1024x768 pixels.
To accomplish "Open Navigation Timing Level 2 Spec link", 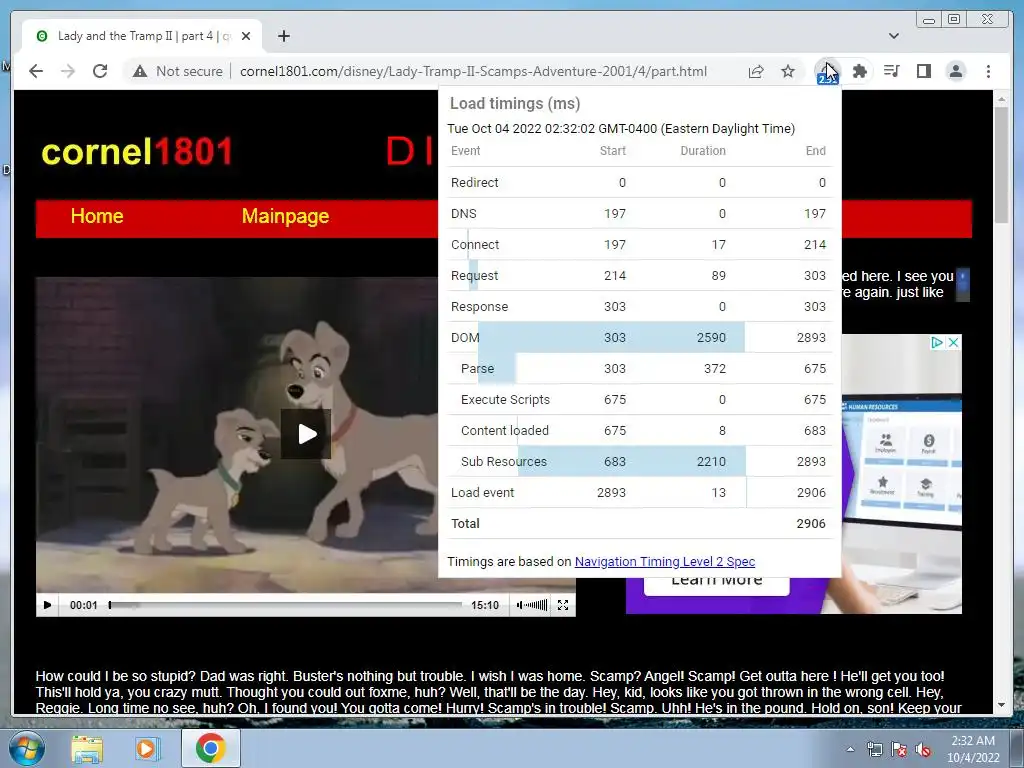I will coord(665,562).
